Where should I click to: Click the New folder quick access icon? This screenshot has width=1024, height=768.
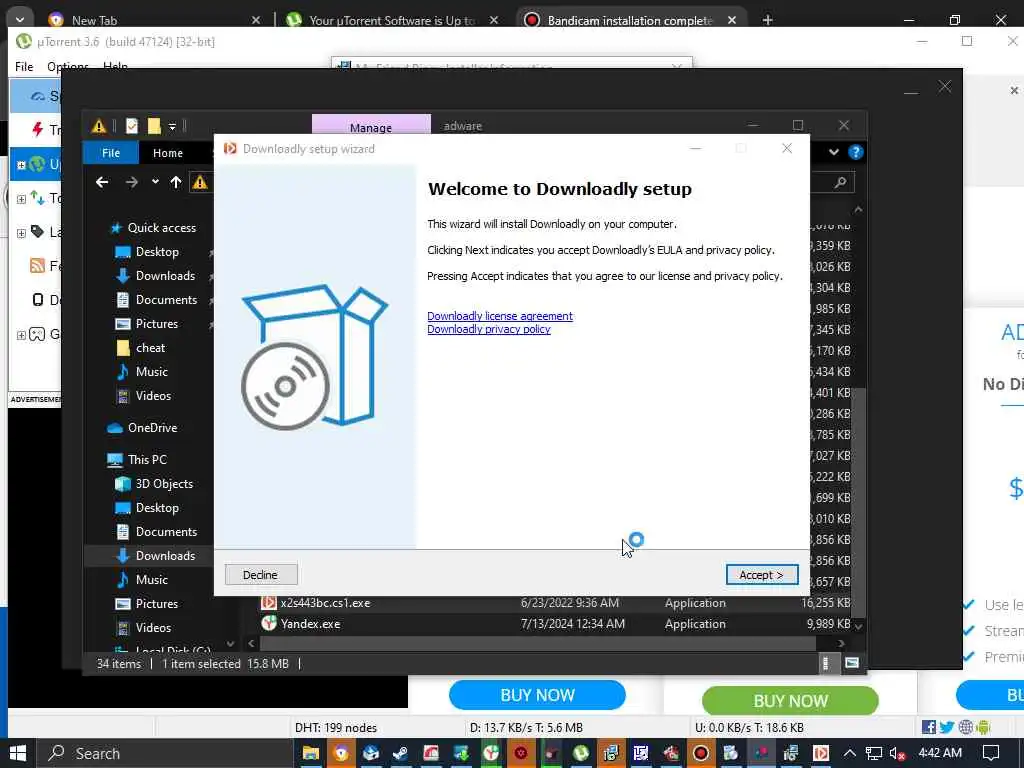pyautogui.click(x=154, y=126)
